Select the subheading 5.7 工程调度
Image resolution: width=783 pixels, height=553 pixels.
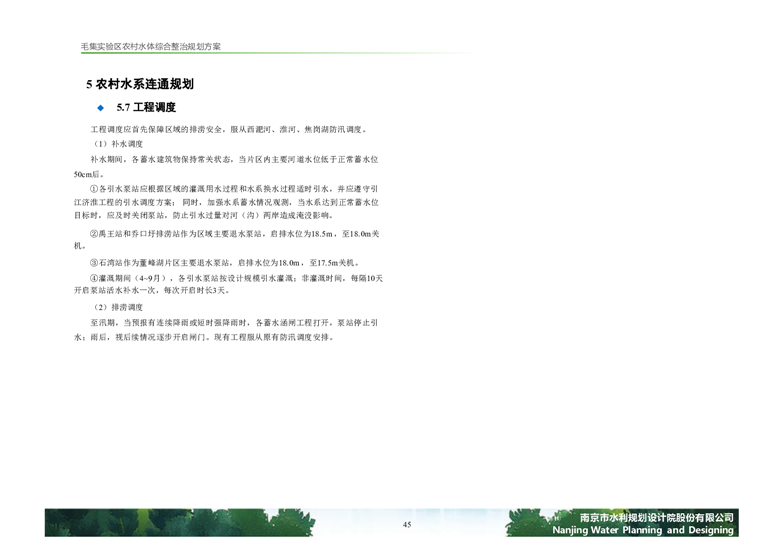coord(146,108)
